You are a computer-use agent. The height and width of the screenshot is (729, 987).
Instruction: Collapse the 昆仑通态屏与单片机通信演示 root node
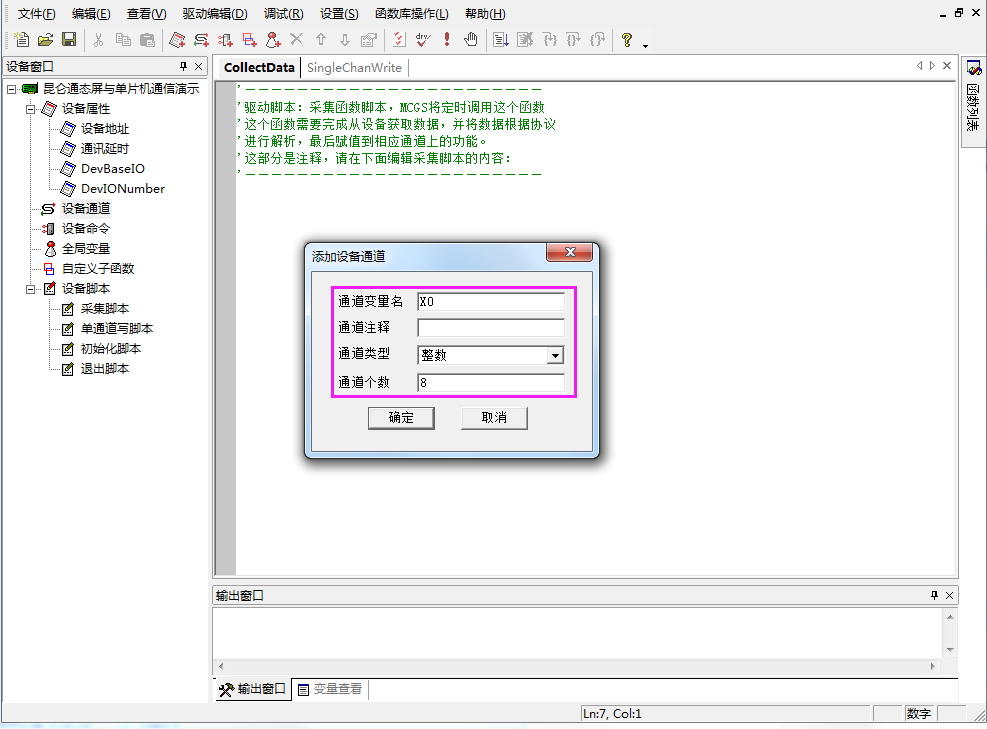coord(11,89)
